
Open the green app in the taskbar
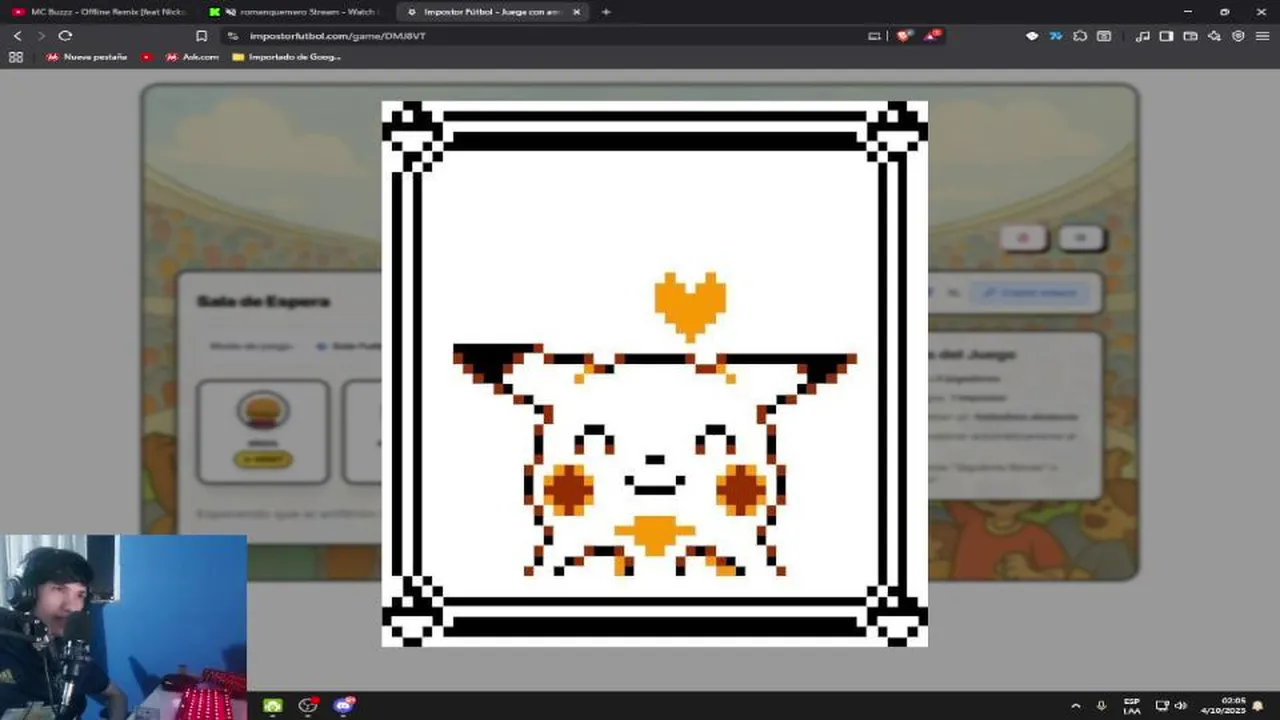pos(273,705)
